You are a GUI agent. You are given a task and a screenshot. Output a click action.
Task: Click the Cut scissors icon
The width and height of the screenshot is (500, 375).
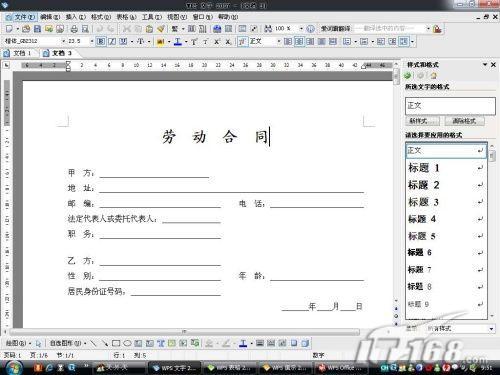(127, 29)
